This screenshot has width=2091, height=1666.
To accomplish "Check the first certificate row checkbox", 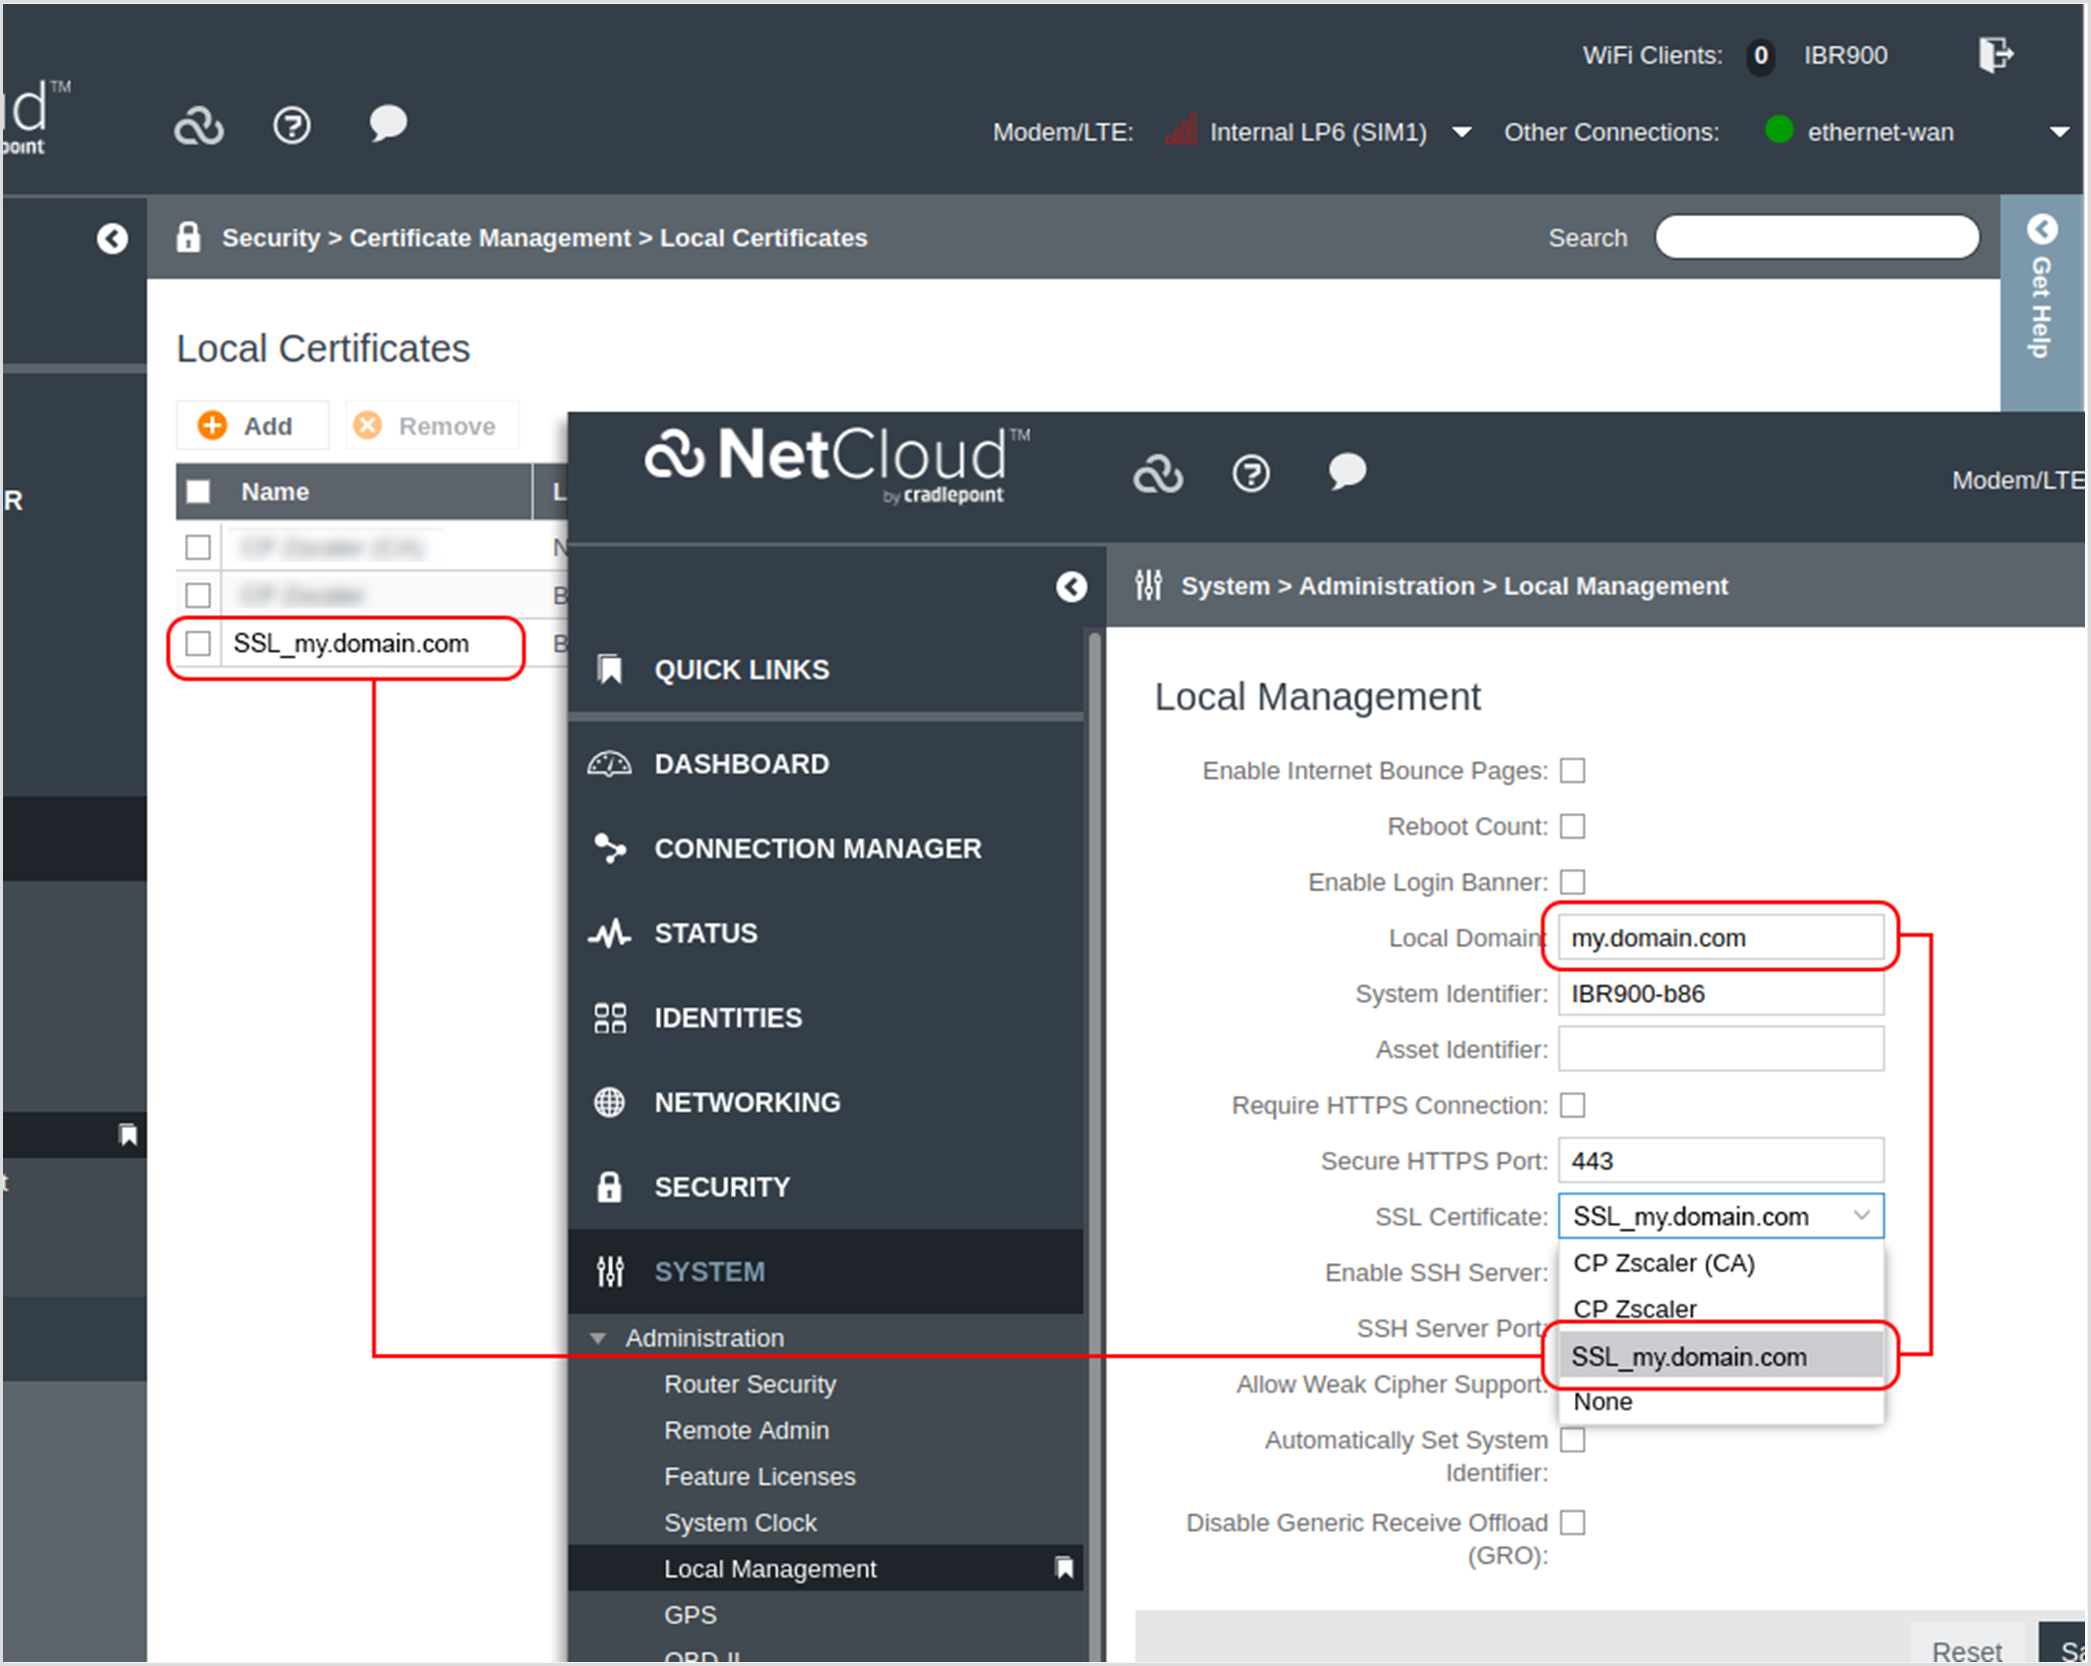I will tap(198, 547).
